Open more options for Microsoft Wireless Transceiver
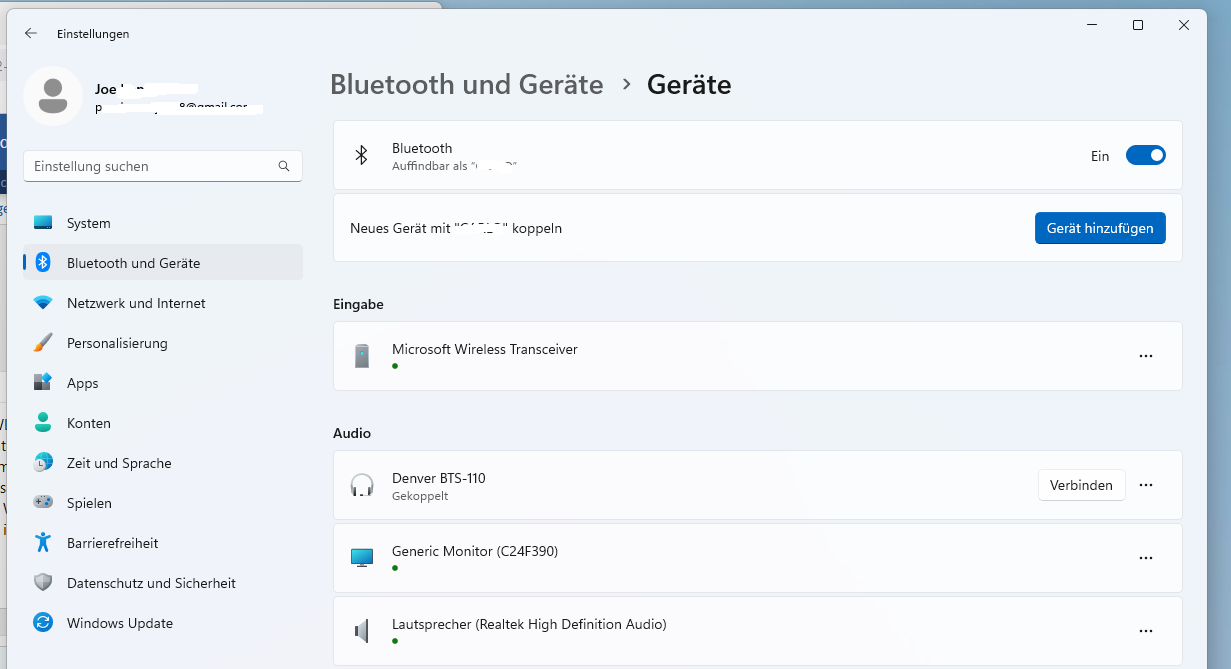 (1146, 356)
